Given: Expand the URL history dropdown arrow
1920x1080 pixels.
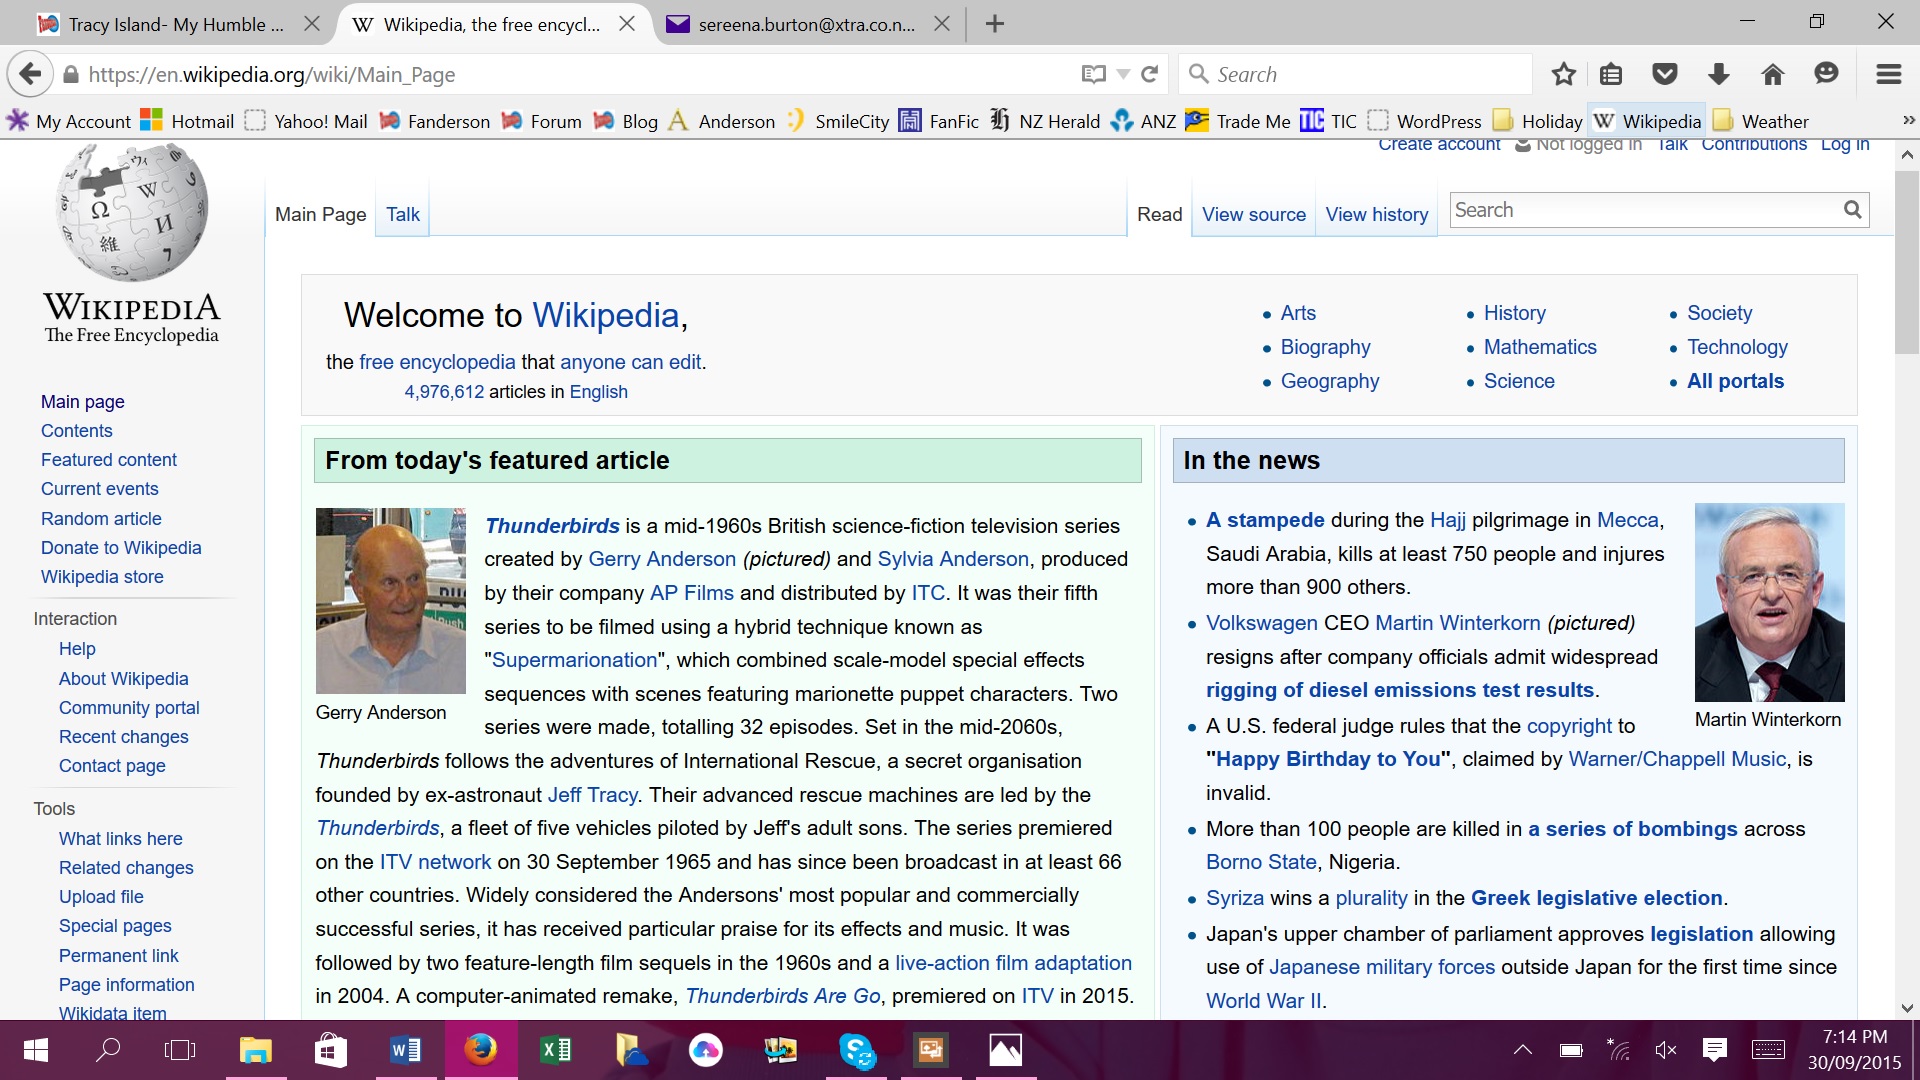Looking at the screenshot, I should [x=1123, y=74].
